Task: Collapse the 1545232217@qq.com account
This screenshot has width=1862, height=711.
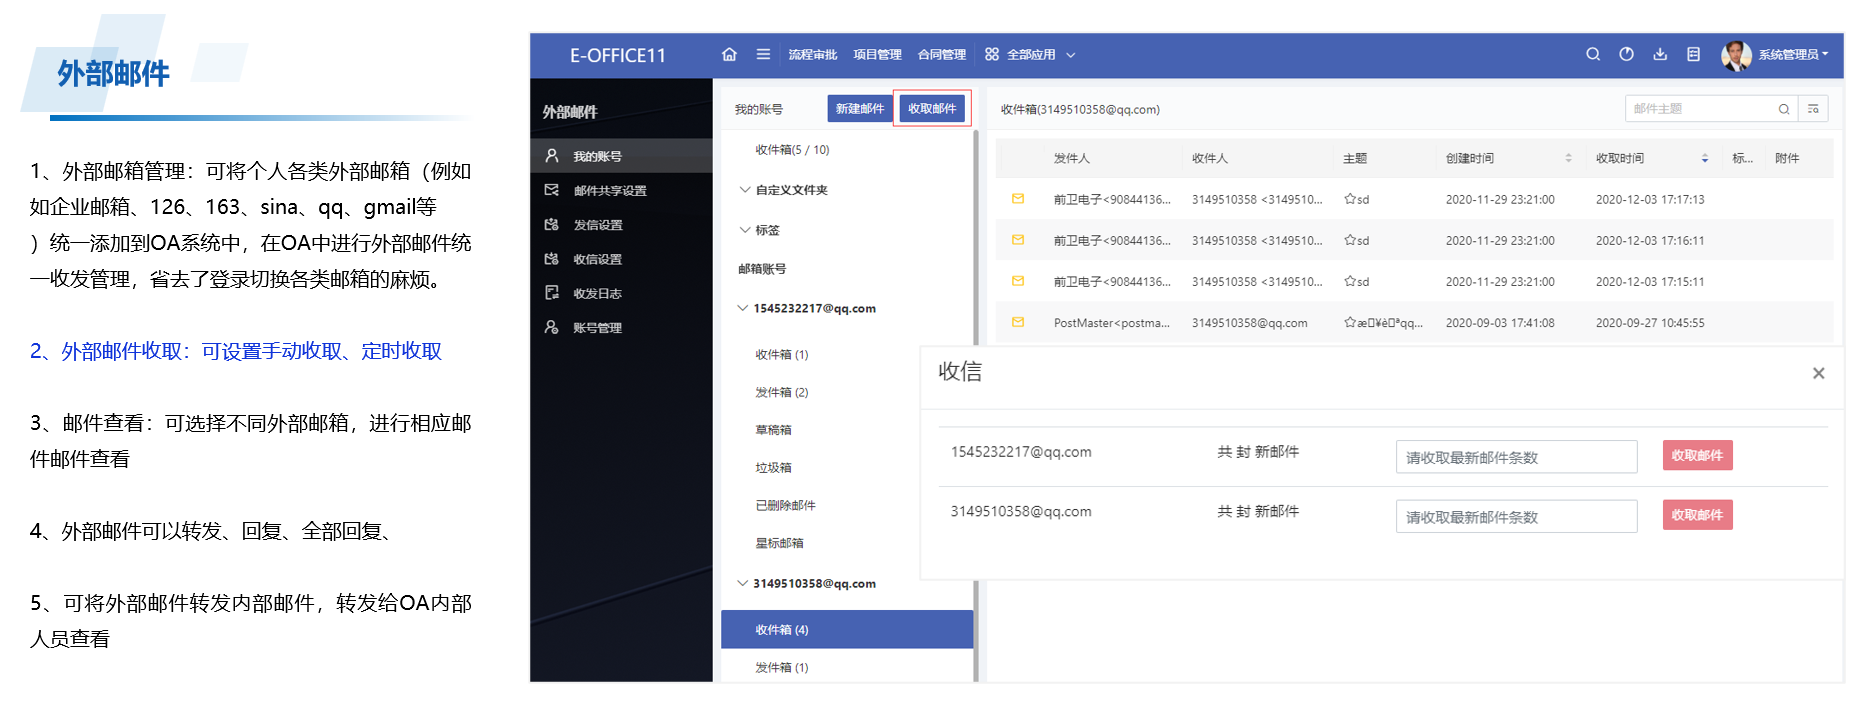Action: click(743, 308)
